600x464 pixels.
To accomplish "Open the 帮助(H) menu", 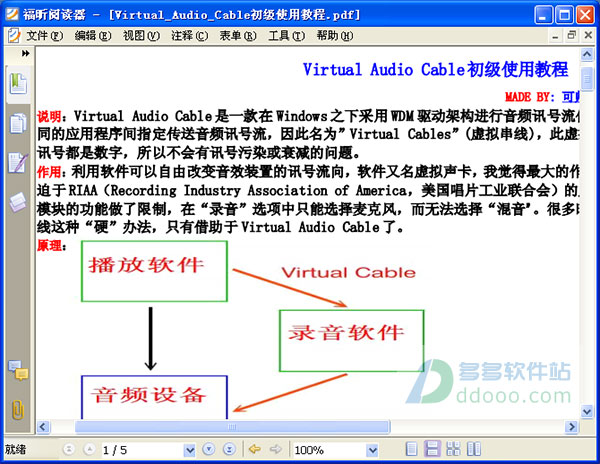I will pyautogui.click(x=335, y=36).
